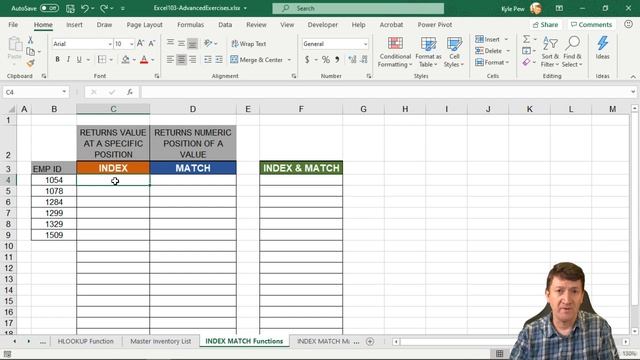Open the Data ribbon tab
Viewport: 640px width, 360px height.
pos(225,25)
